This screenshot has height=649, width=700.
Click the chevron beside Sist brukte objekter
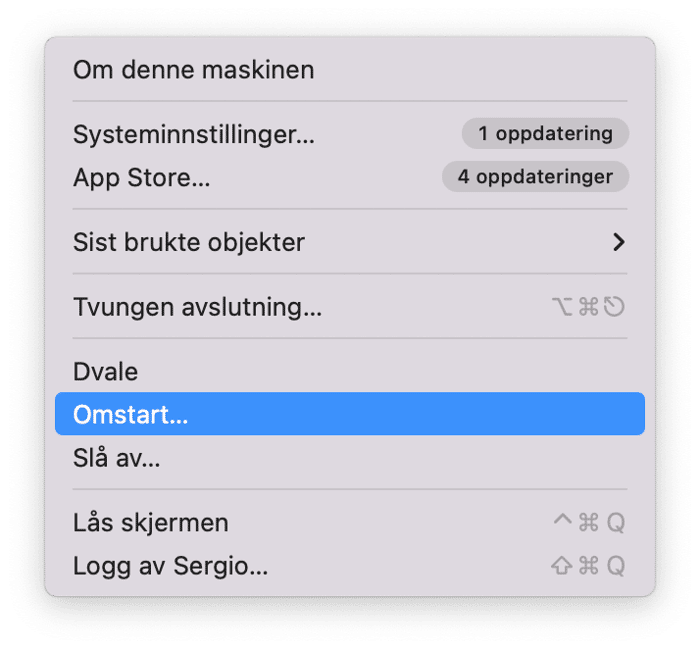pyautogui.click(x=619, y=242)
